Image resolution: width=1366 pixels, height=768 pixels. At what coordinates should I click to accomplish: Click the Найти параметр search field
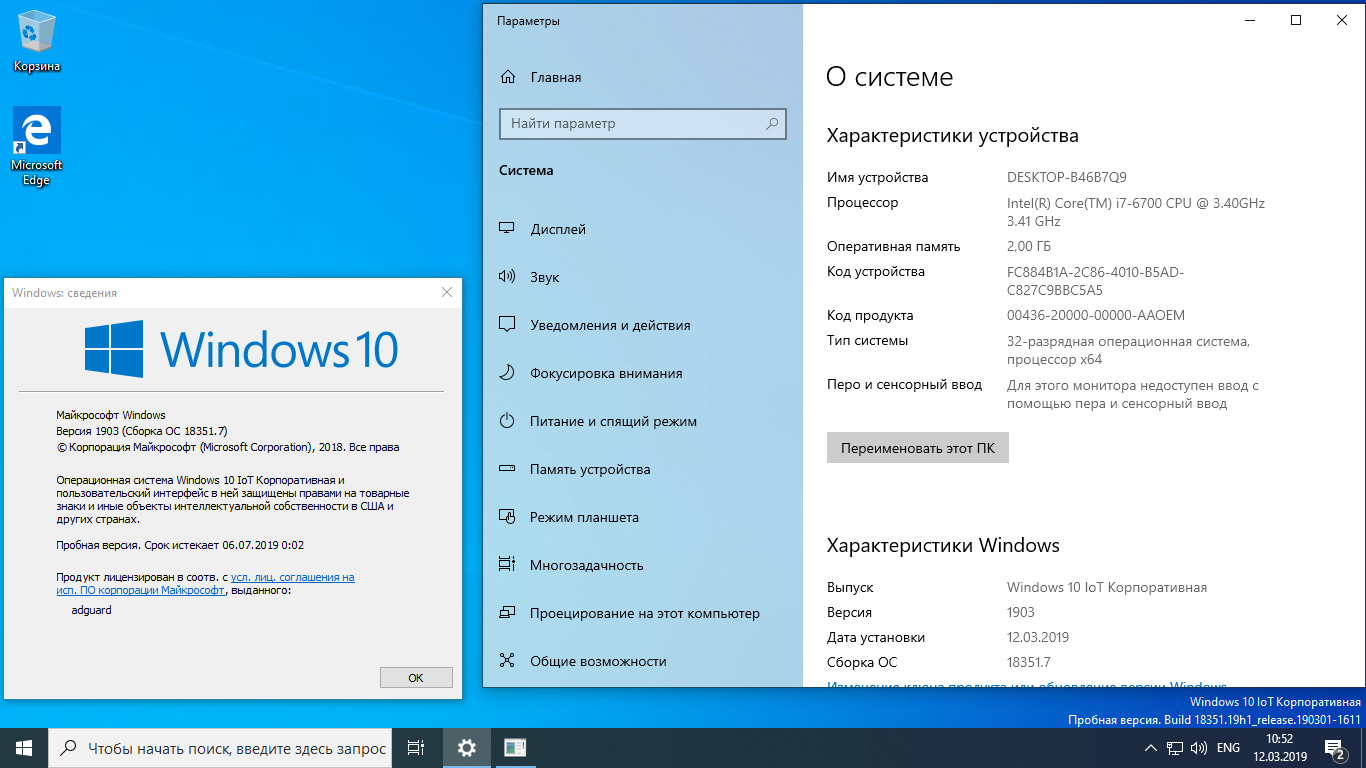[643, 124]
